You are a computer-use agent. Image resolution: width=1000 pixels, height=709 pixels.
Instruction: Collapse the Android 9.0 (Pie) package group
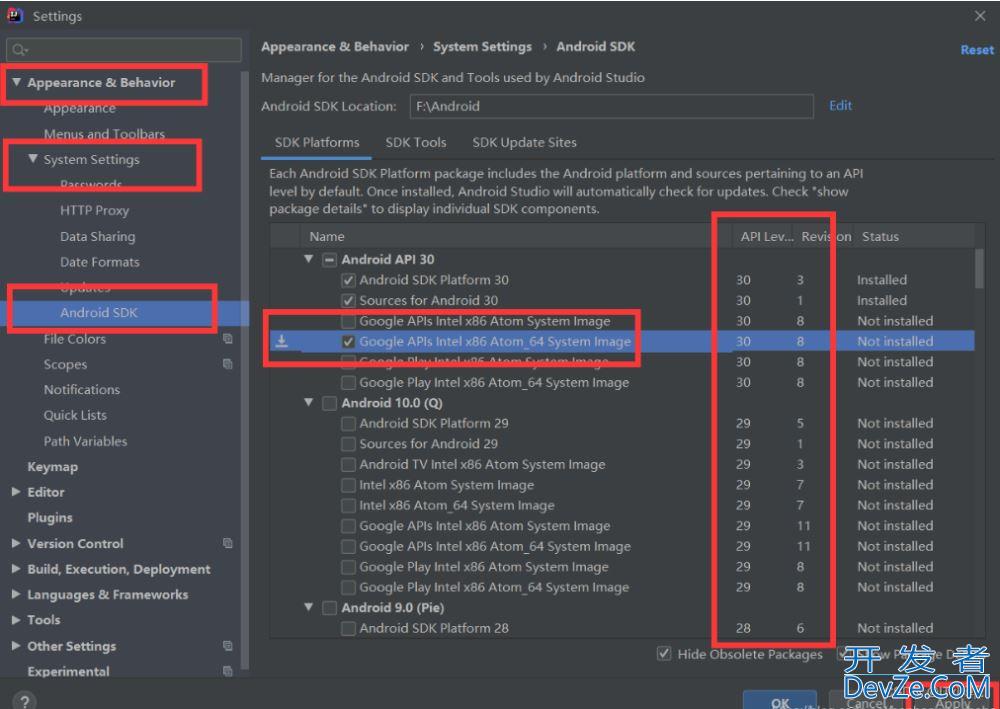point(309,608)
